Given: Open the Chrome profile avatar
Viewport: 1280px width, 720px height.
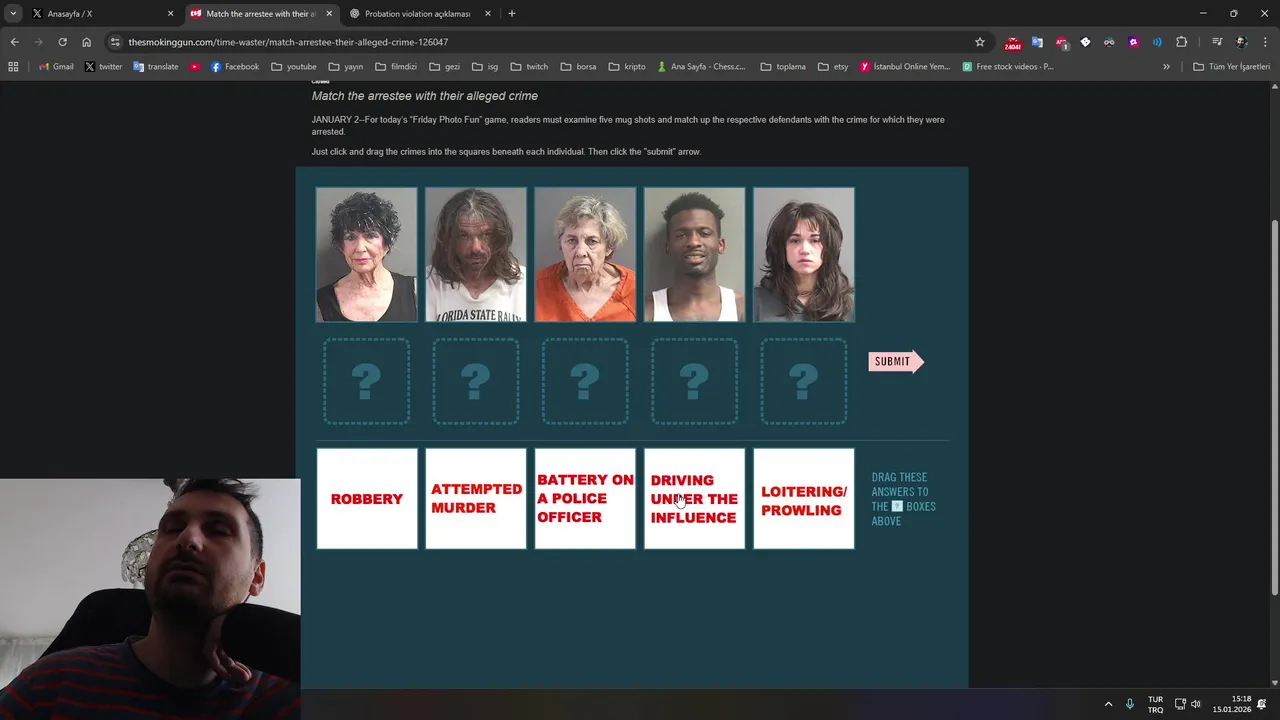Looking at the screenshot, I should pos(1241,42).
